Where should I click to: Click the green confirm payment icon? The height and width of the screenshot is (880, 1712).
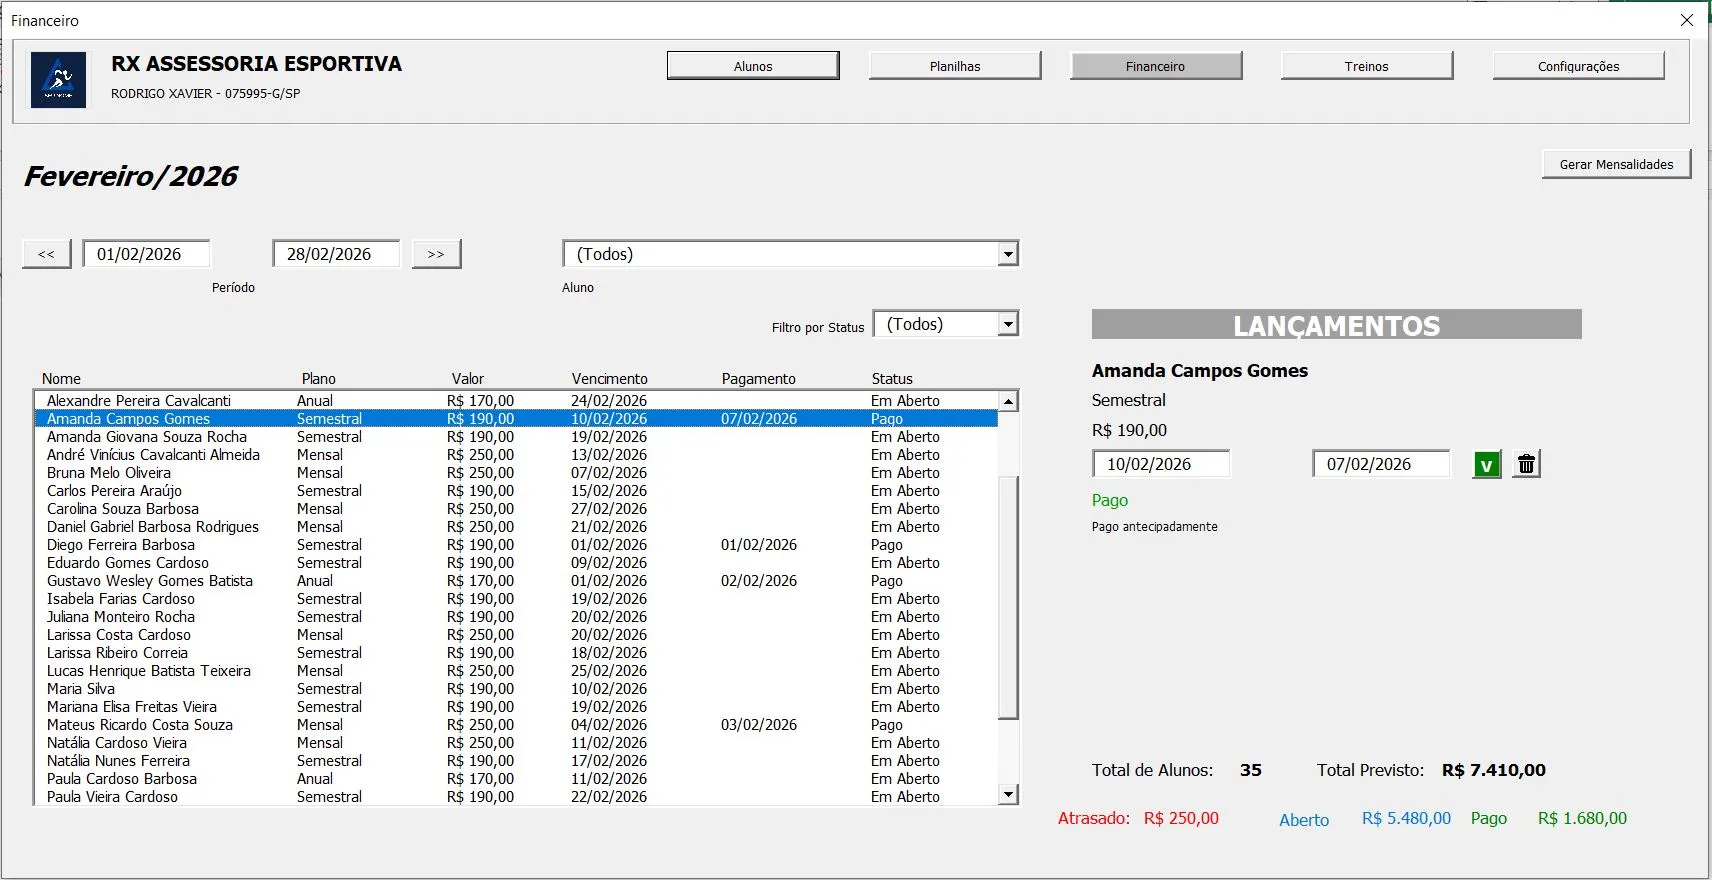pyautogui.click(x=1486, y=465)
